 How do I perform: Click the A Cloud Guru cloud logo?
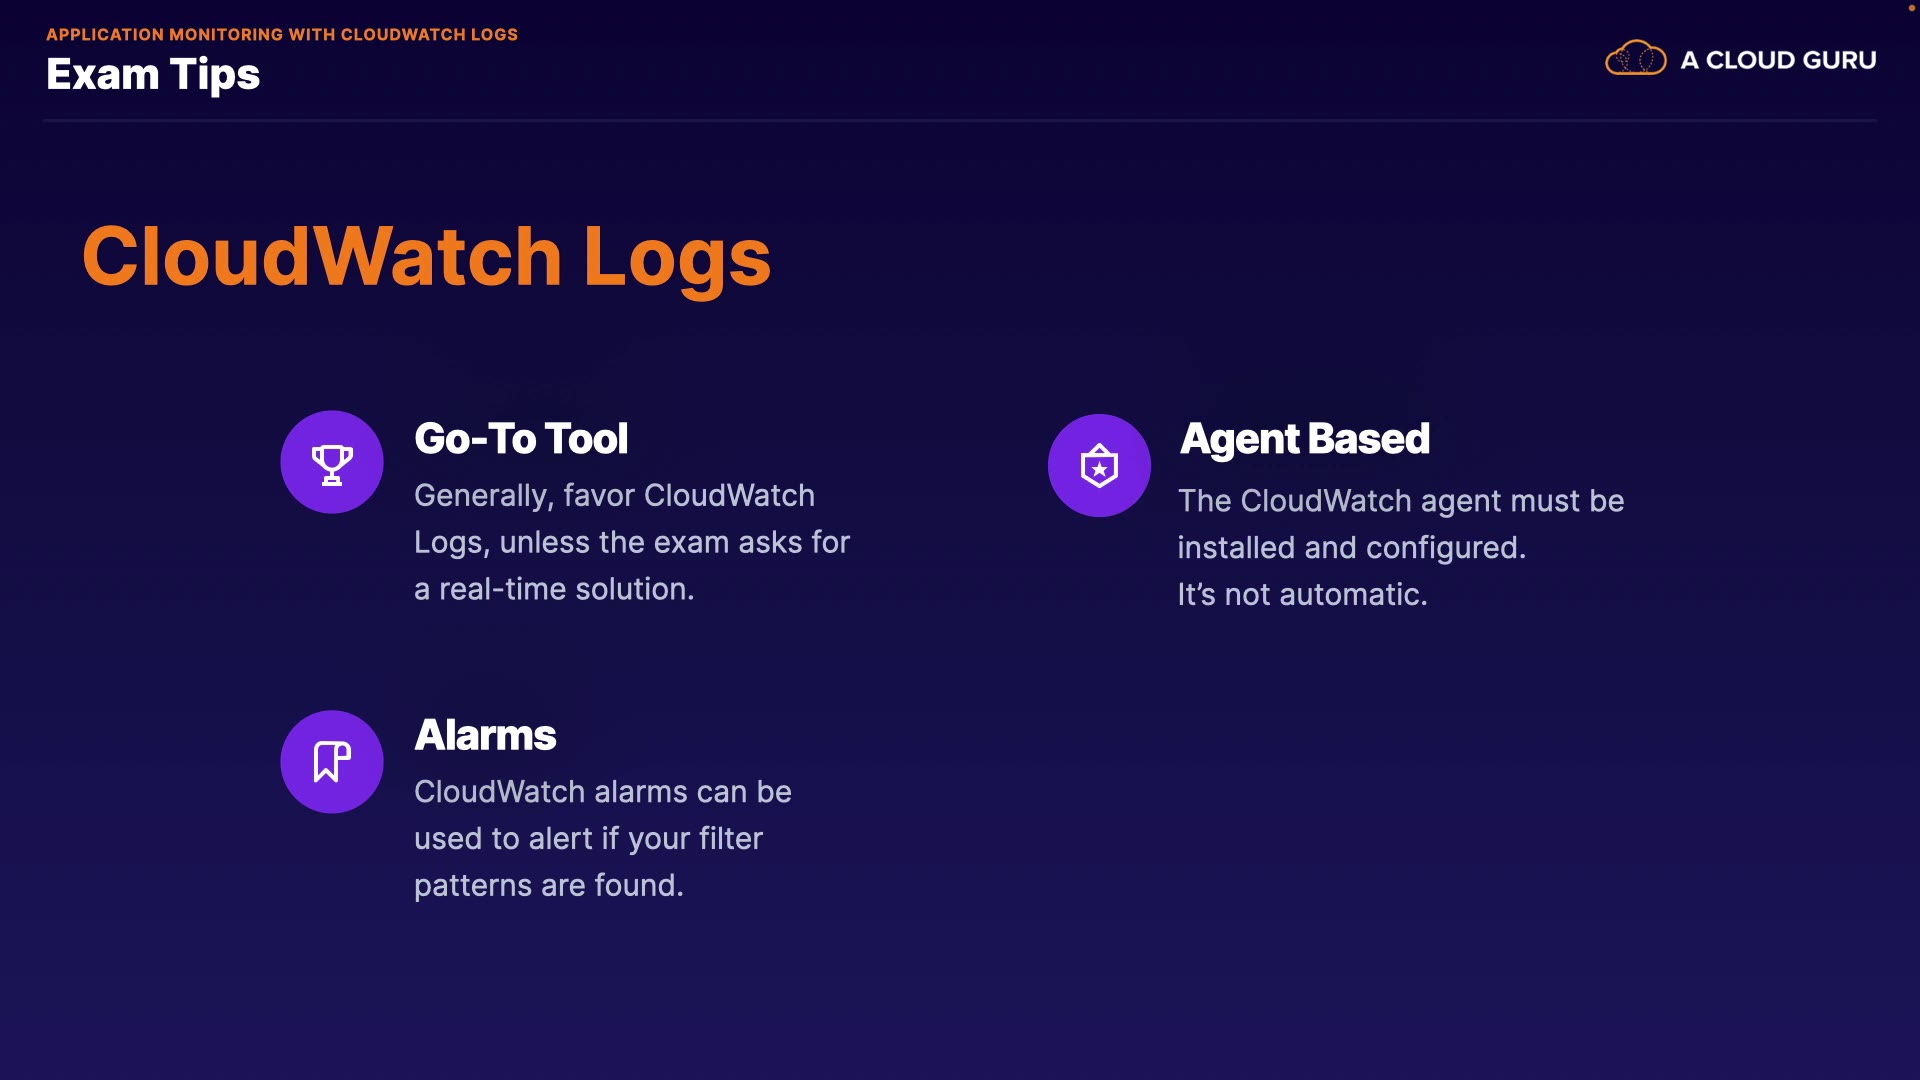1635,59
